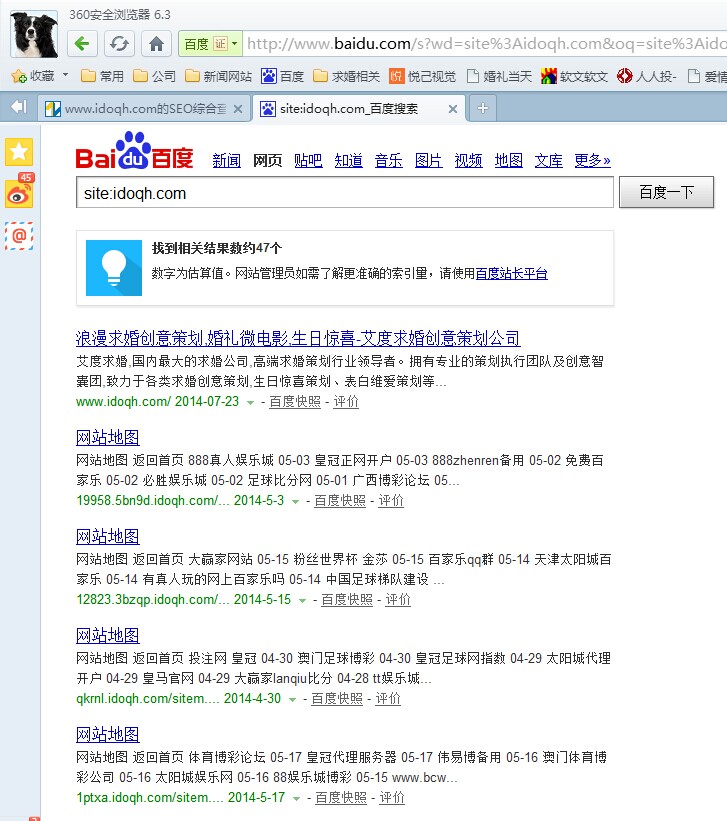Click the dog profile avatar

point(35,34)
